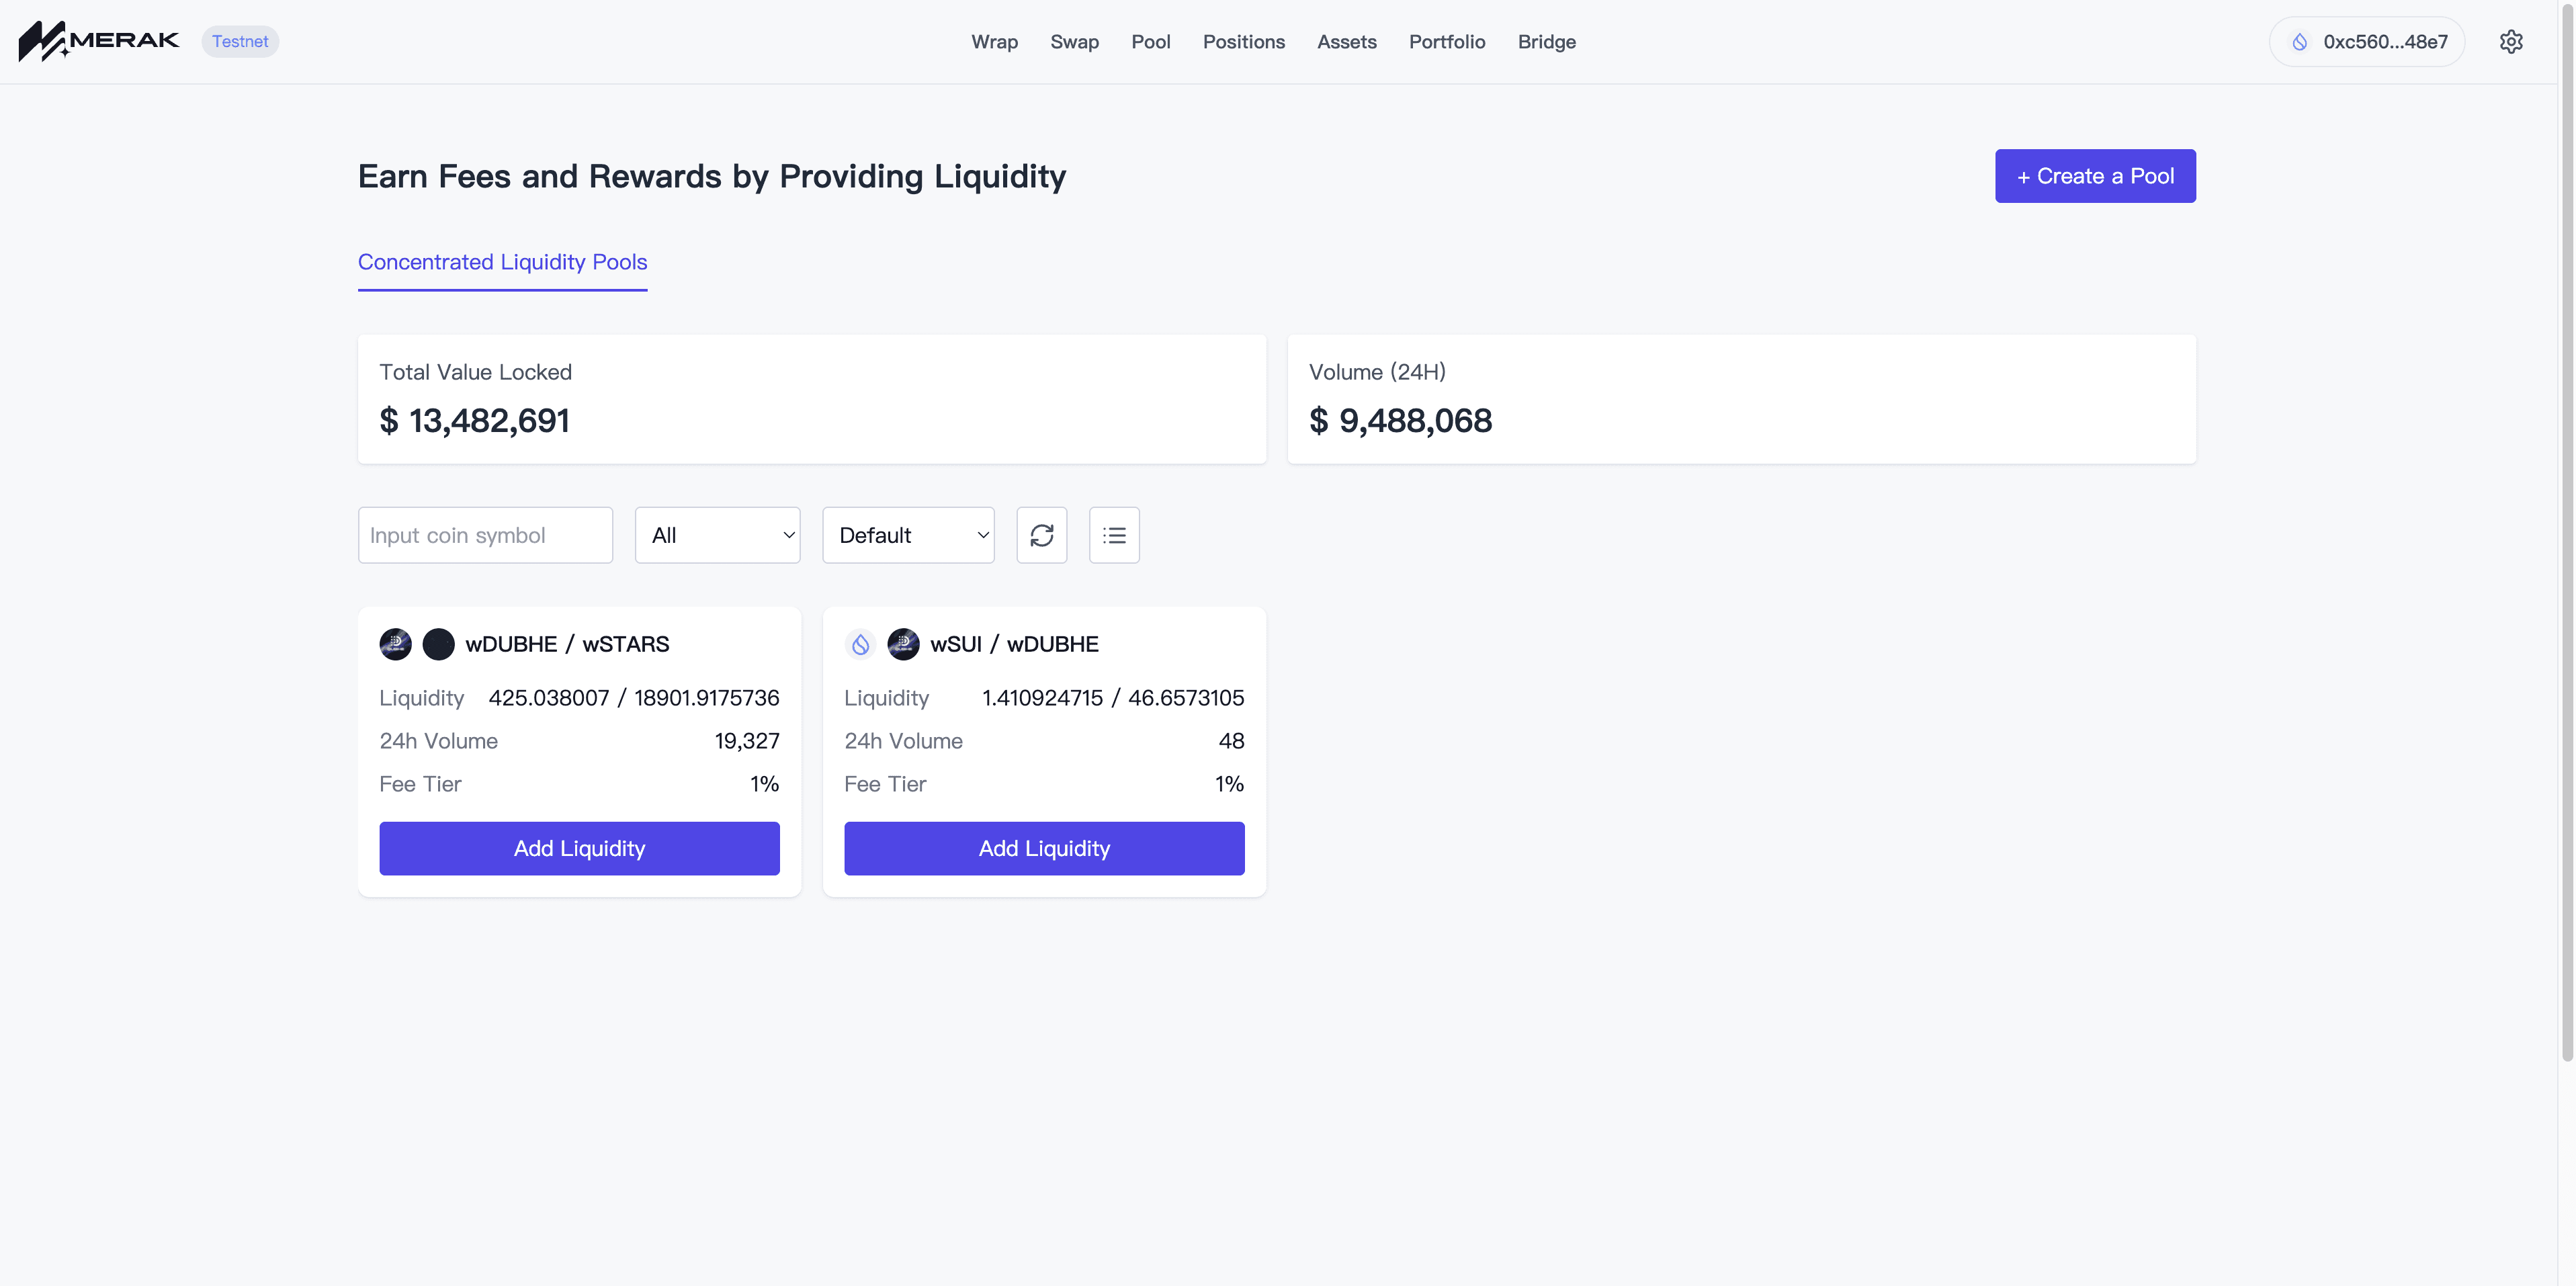2576x1286 pixels.
Task: Click the wDUBHE / wSTARS pool title
Action: point(567,644)
